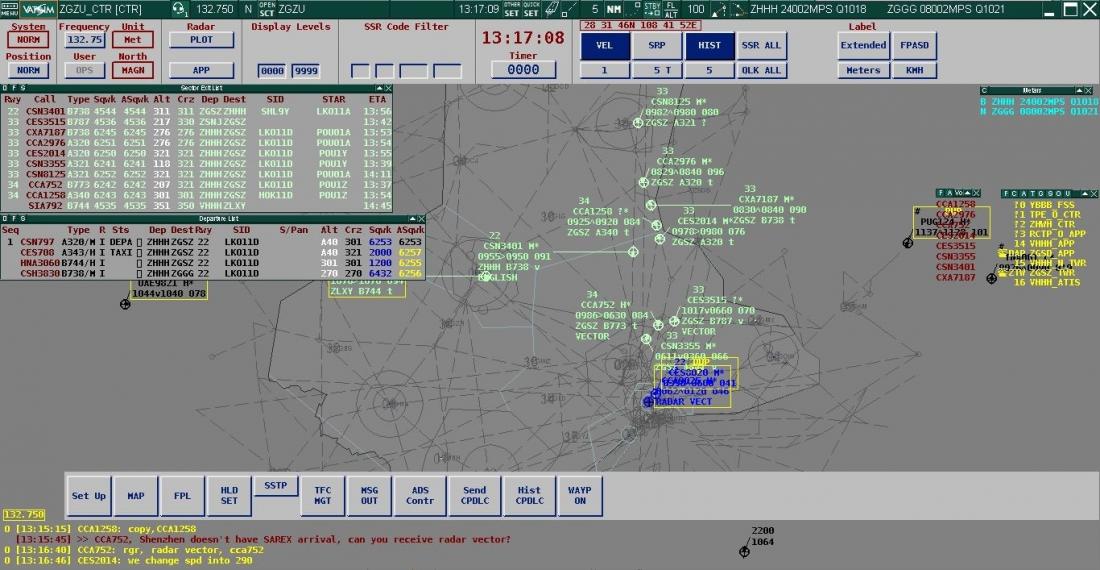Viewport: 1100px width, 570px height.
Task: Collapse the aircraft list panel
Action: click(x=968, y=193)
